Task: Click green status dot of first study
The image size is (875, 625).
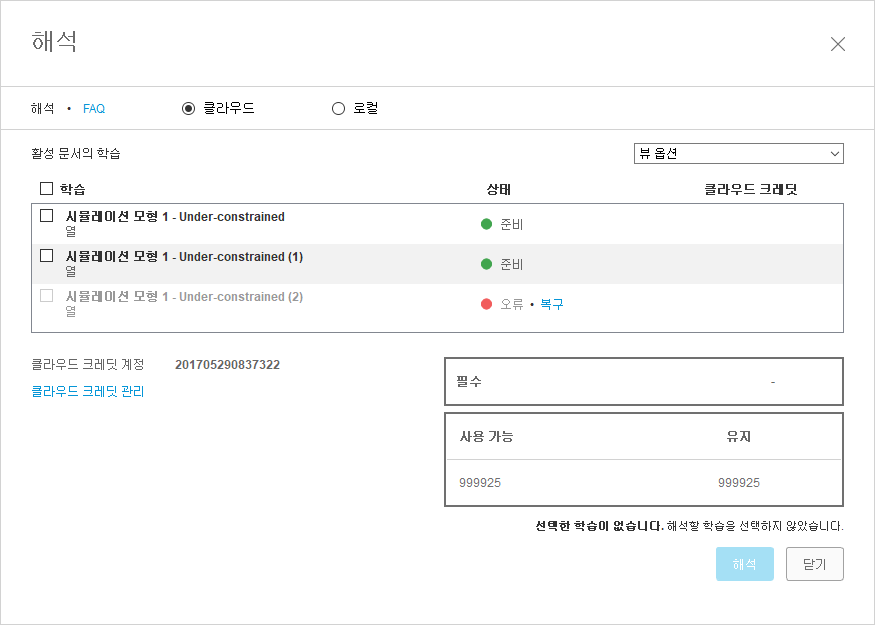Action: click(486, 224)
